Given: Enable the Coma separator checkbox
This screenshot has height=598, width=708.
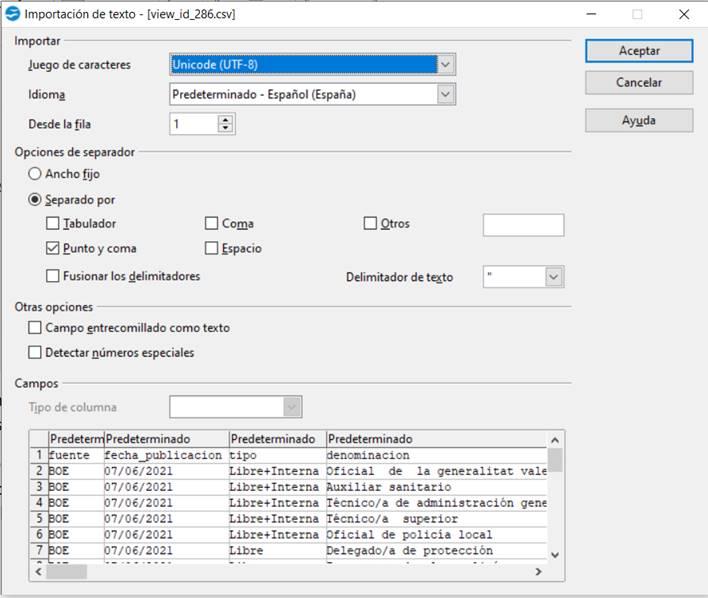Looking at the screenshot, I should [211, 223].
